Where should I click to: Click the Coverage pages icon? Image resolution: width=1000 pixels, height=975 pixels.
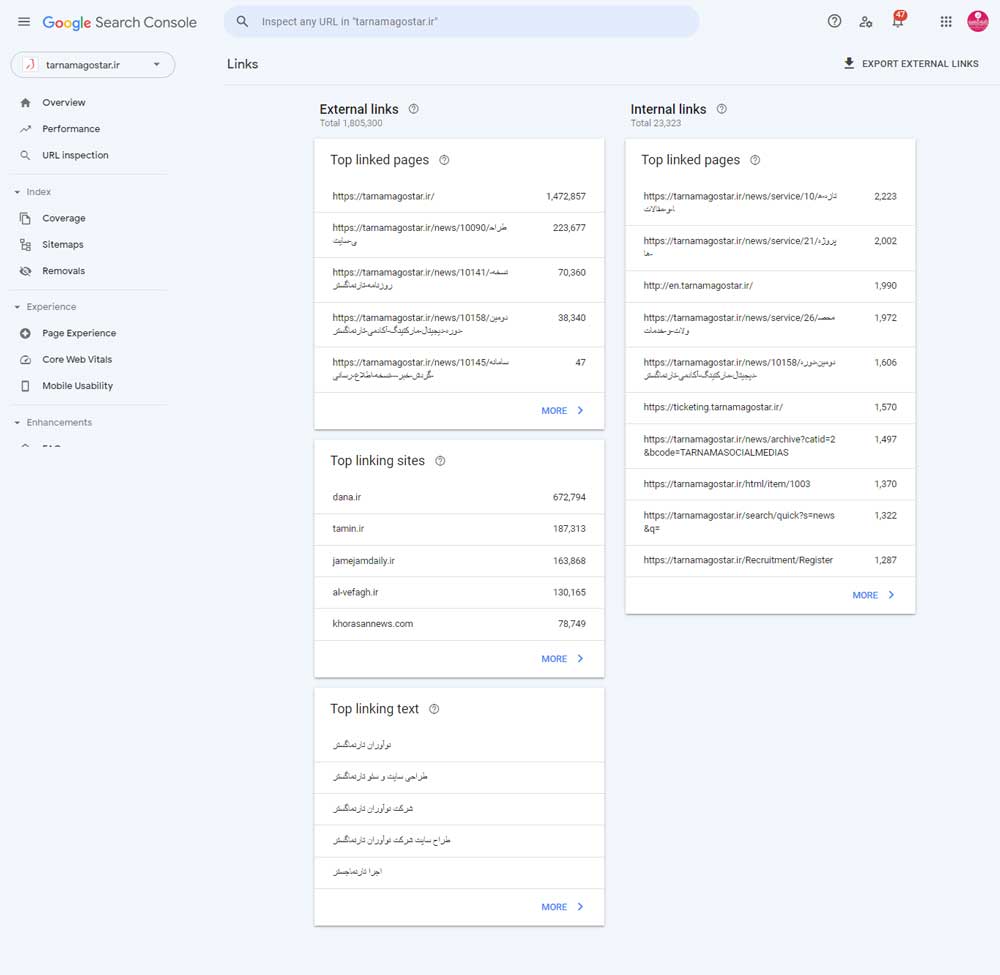(26, 219)
